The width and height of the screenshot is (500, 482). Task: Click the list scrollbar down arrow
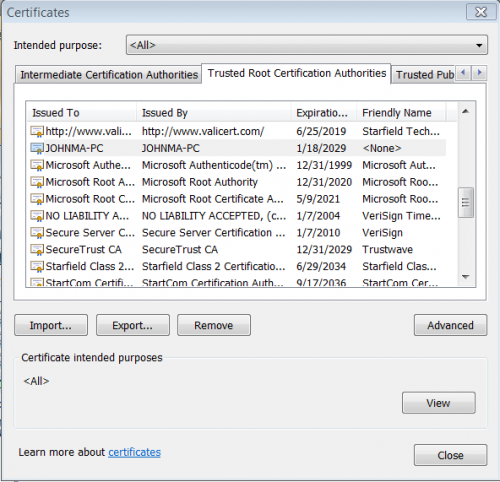click(466, 277)
